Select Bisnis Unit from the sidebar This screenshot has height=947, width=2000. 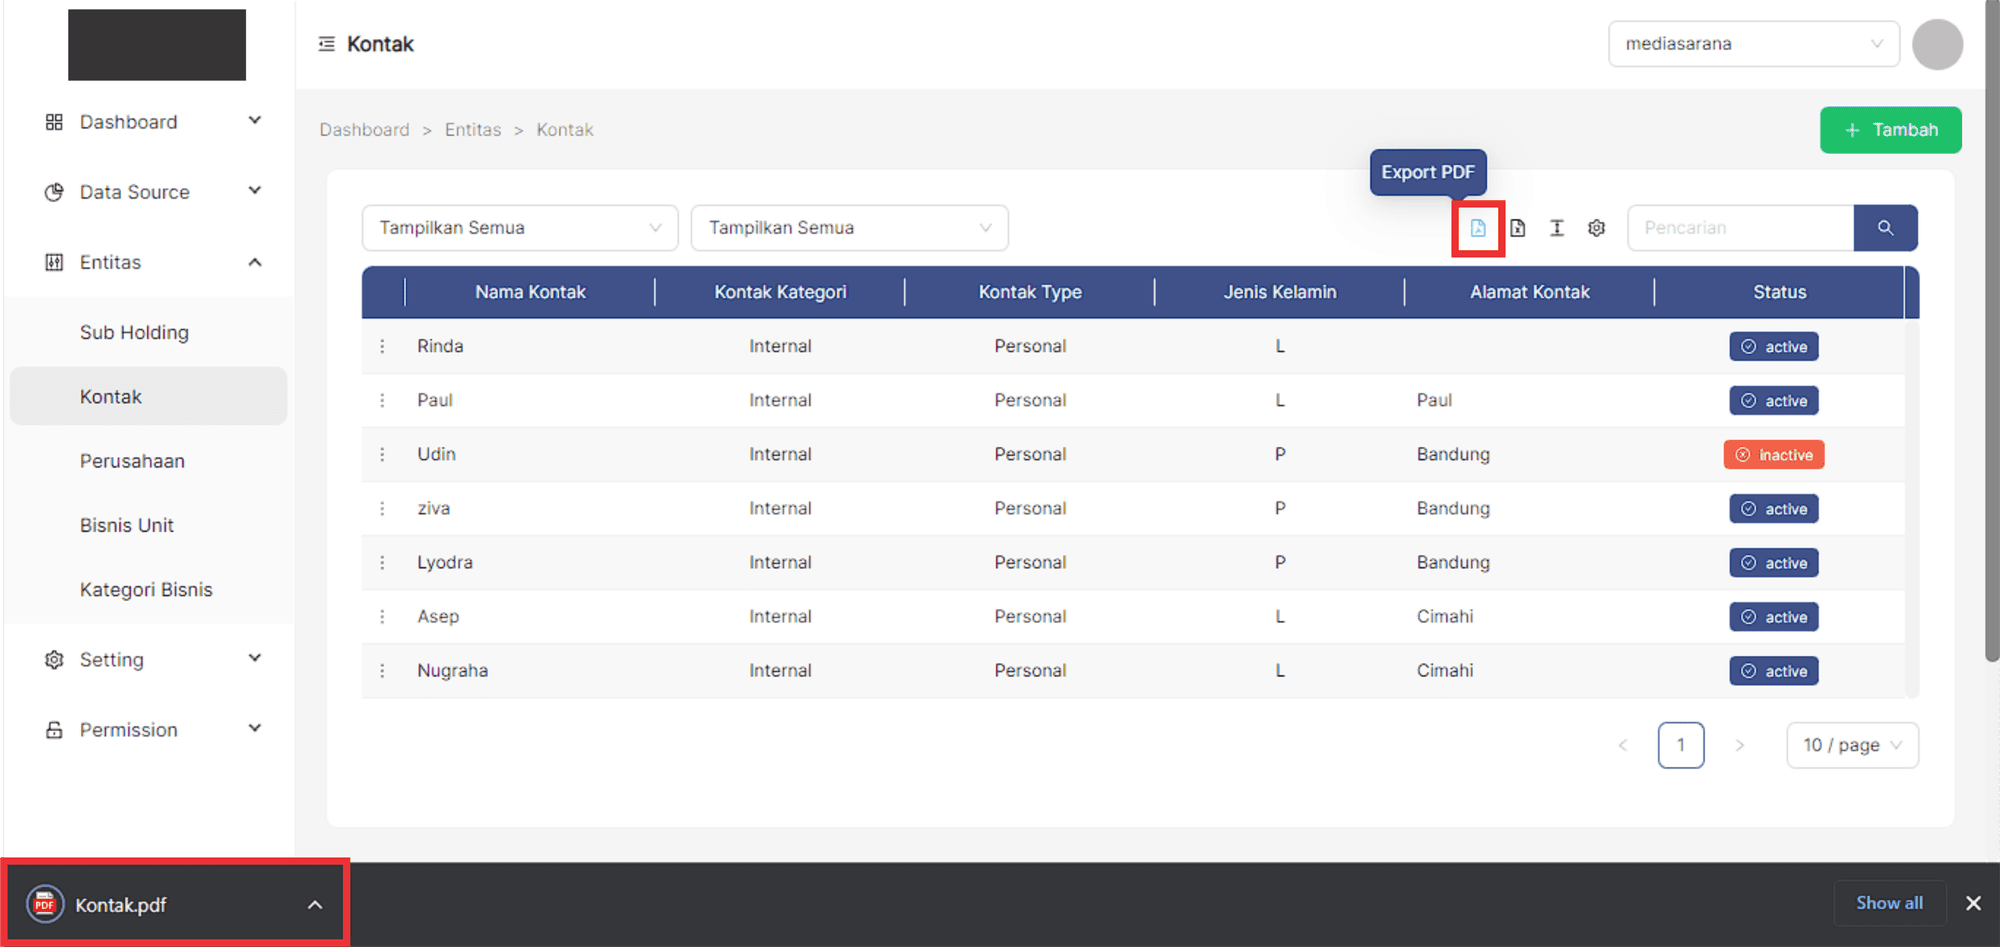(x=127, y=525)
